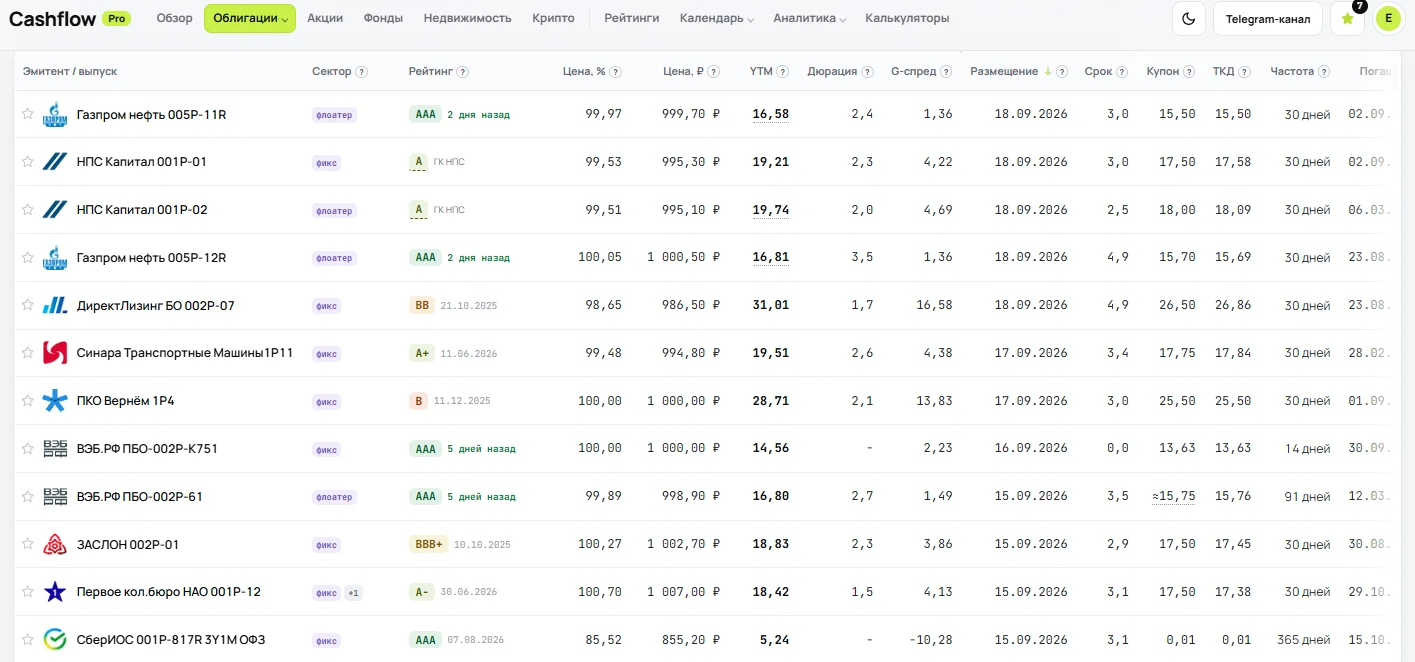Image resolution: width=1415 pixels, height=662 pixels.
Task: Click BB rating badge of ДиректЛизинг
Action: [422, 306]
